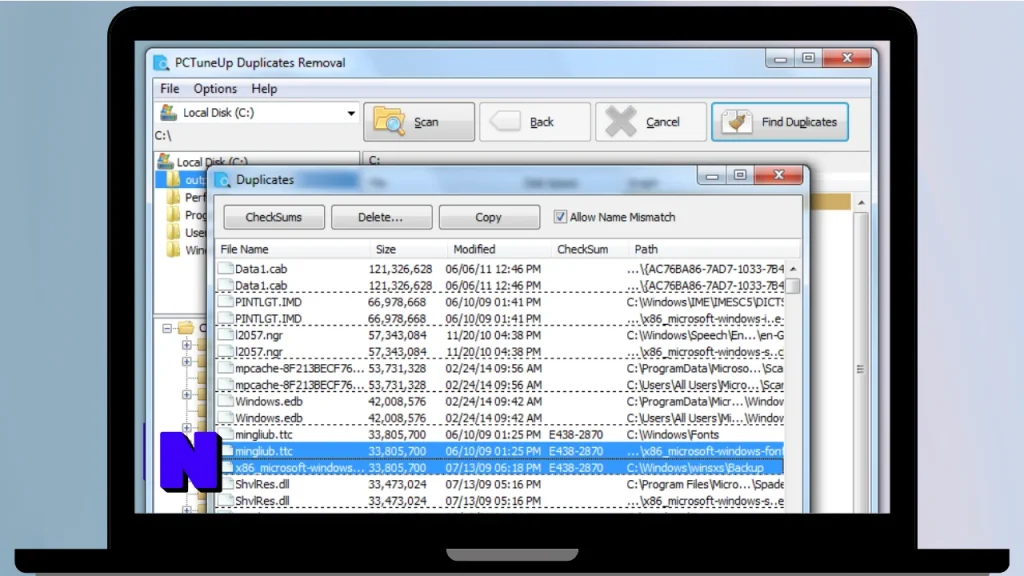
Task: Click the Find Duplicates button
Action: 780,121
